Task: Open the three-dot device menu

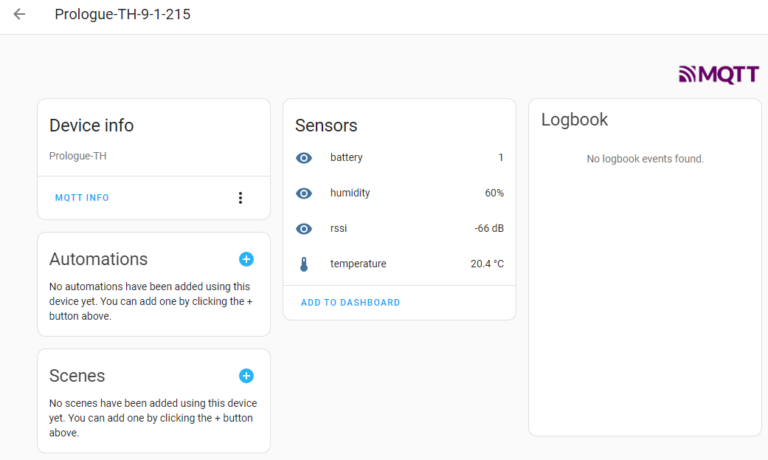Action: click(x=240, y=198)
